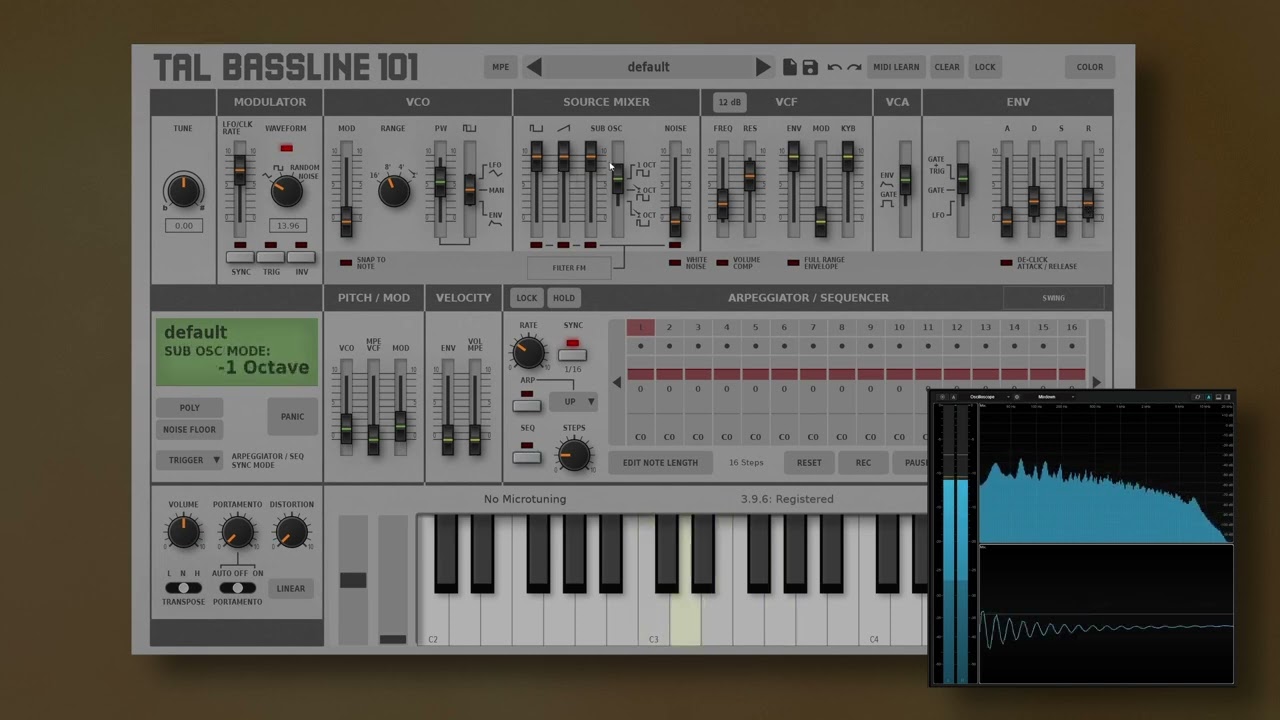Click EDIT NOTE LENGTH button
The height and width of the screenshot is (720, 1280).
pyautogui.click(x=660, y=463)
